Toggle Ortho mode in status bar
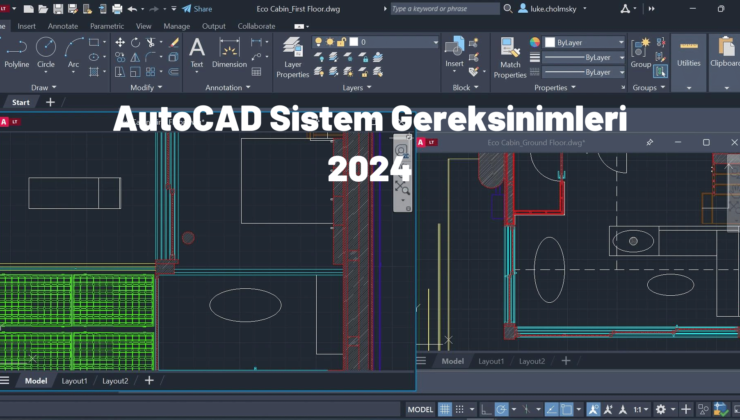The height and width of the screenshot is (420, 740). click(486, 409)
